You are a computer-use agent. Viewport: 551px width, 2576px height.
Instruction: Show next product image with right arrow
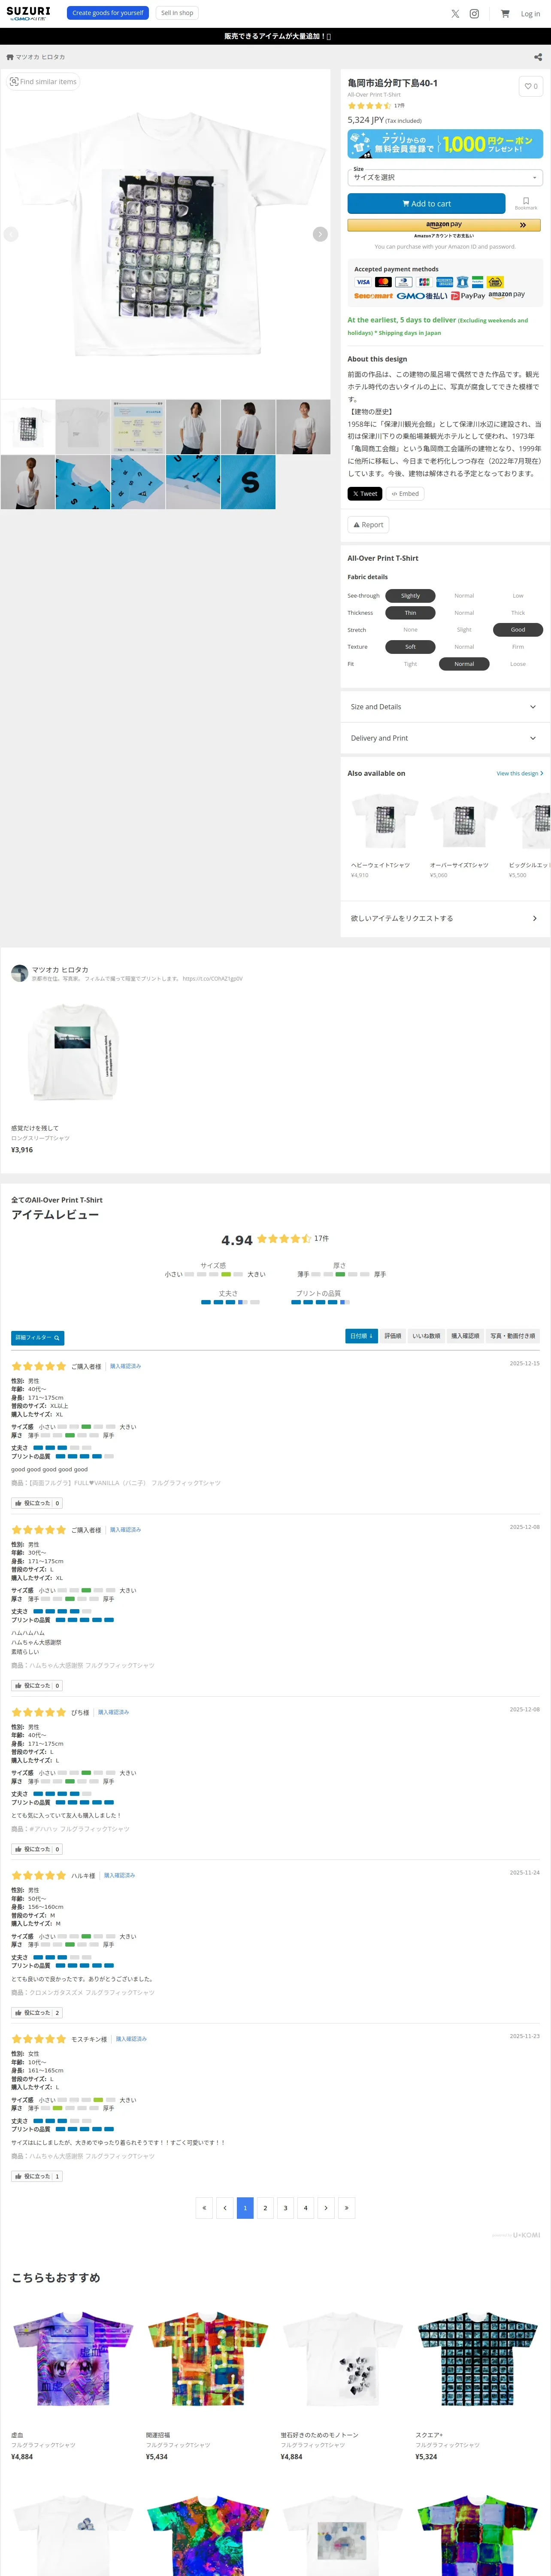320,234
